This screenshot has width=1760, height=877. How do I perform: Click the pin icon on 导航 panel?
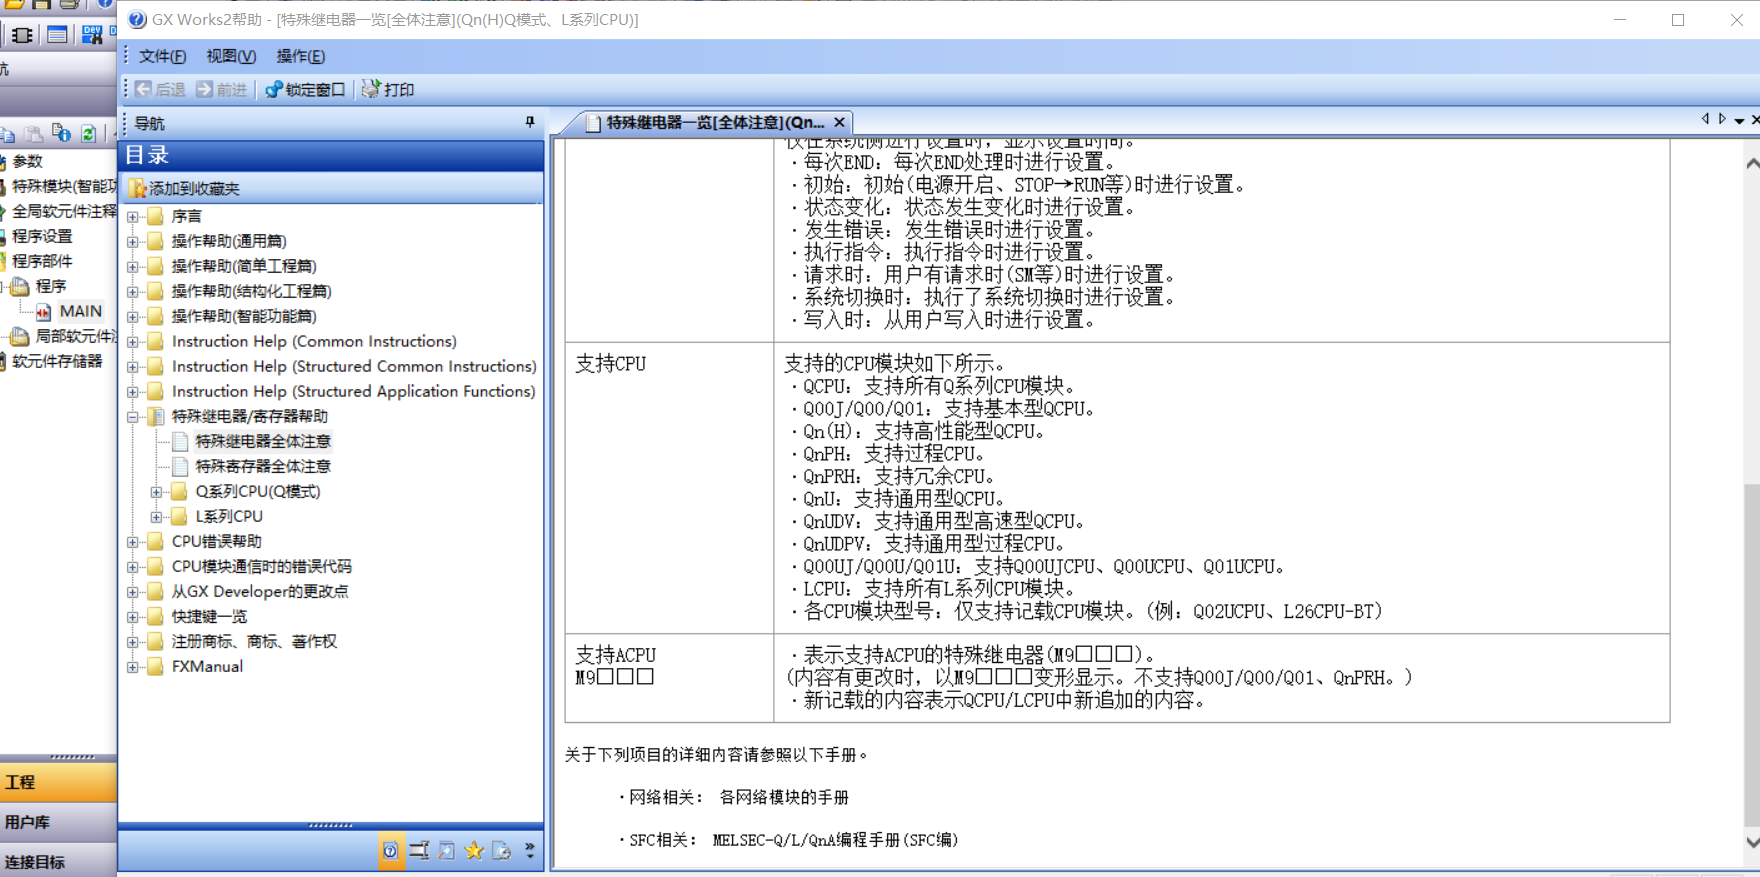tap(530, 122)
